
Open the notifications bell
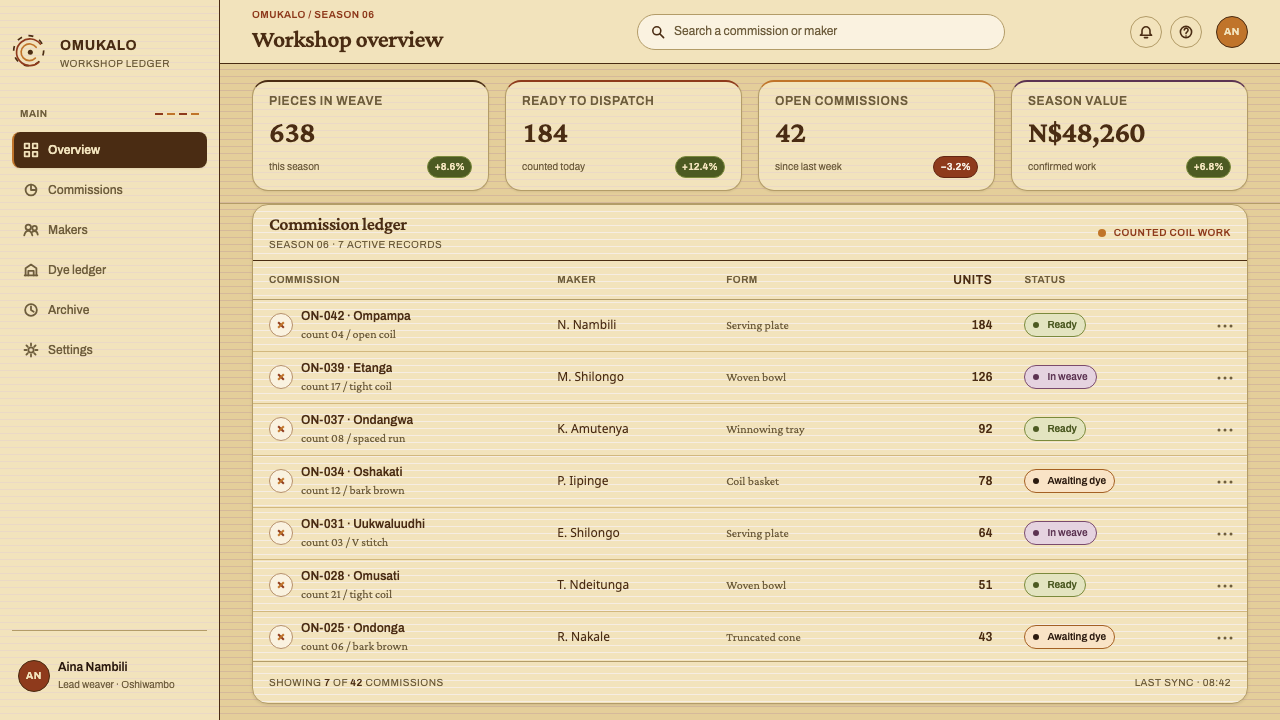pyautogui.click(x=1146, y=32)
